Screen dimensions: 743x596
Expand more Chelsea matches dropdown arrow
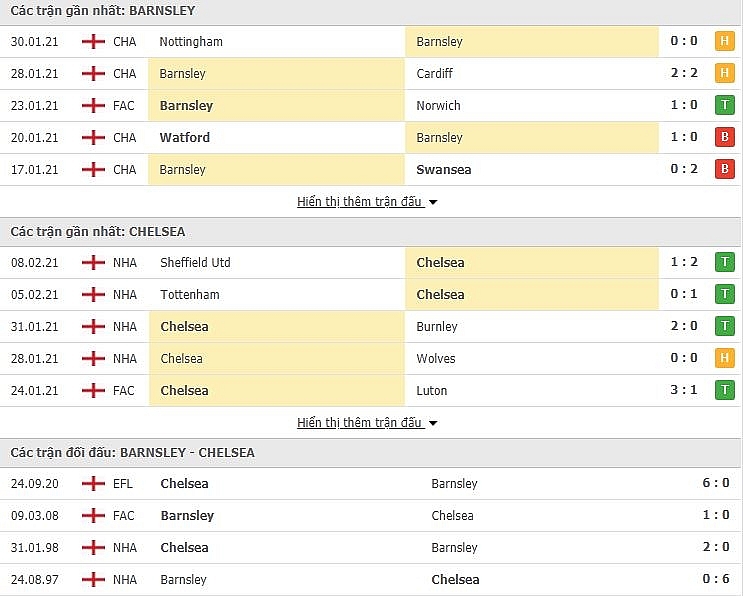click(x=433, y=423)
